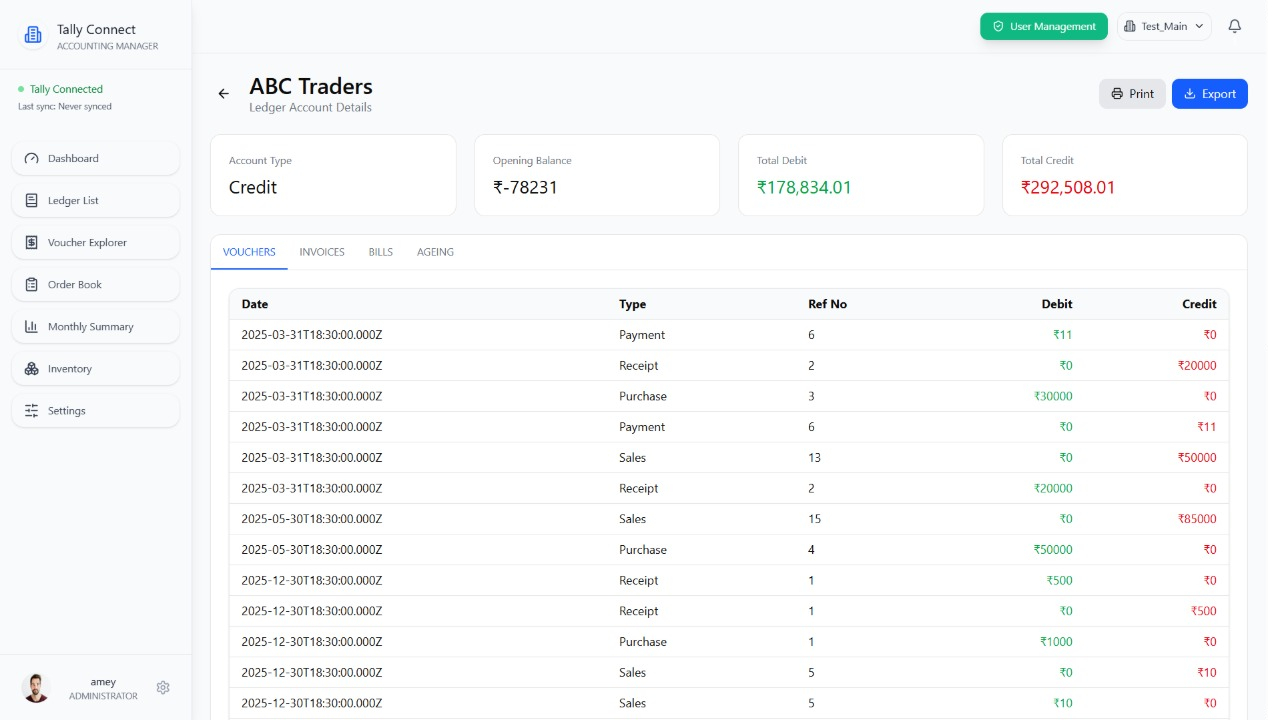Open Voucher Explorer page
This screenshot has height=720, width=1268.
tap(96, 243)
